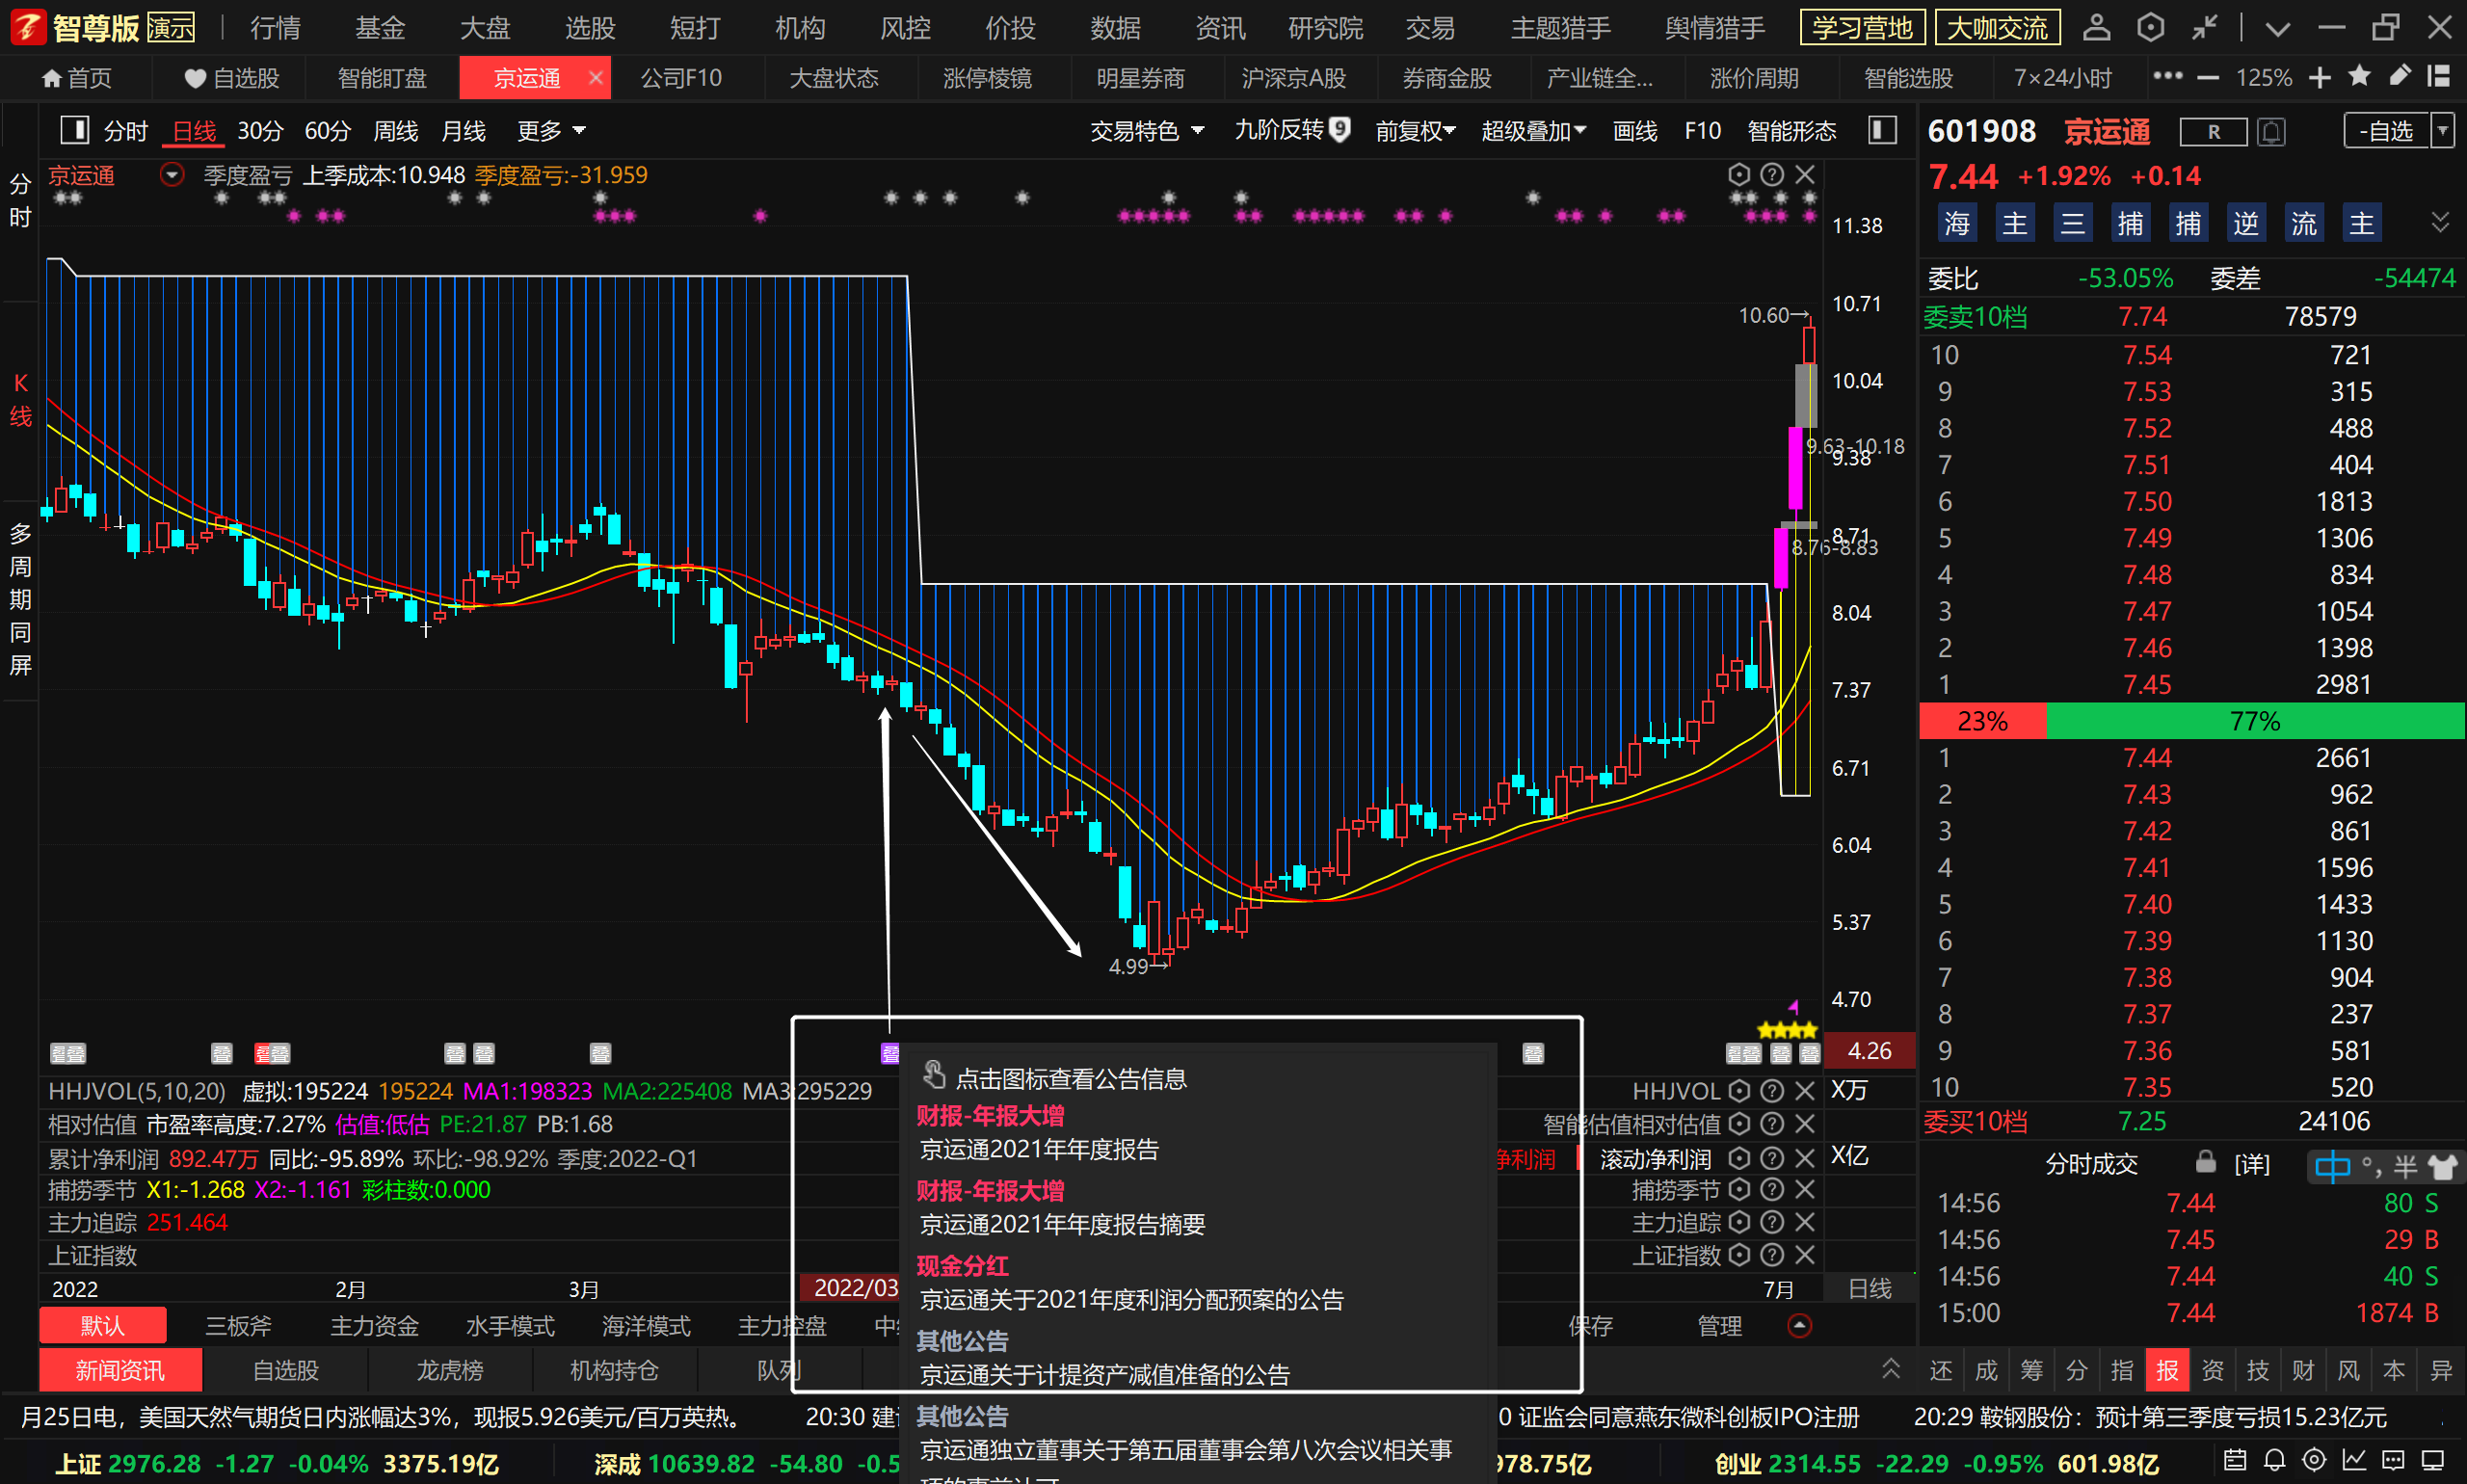Expand the double chevron below indicator buttons
The image size is (2467, 1484).
2440,222
